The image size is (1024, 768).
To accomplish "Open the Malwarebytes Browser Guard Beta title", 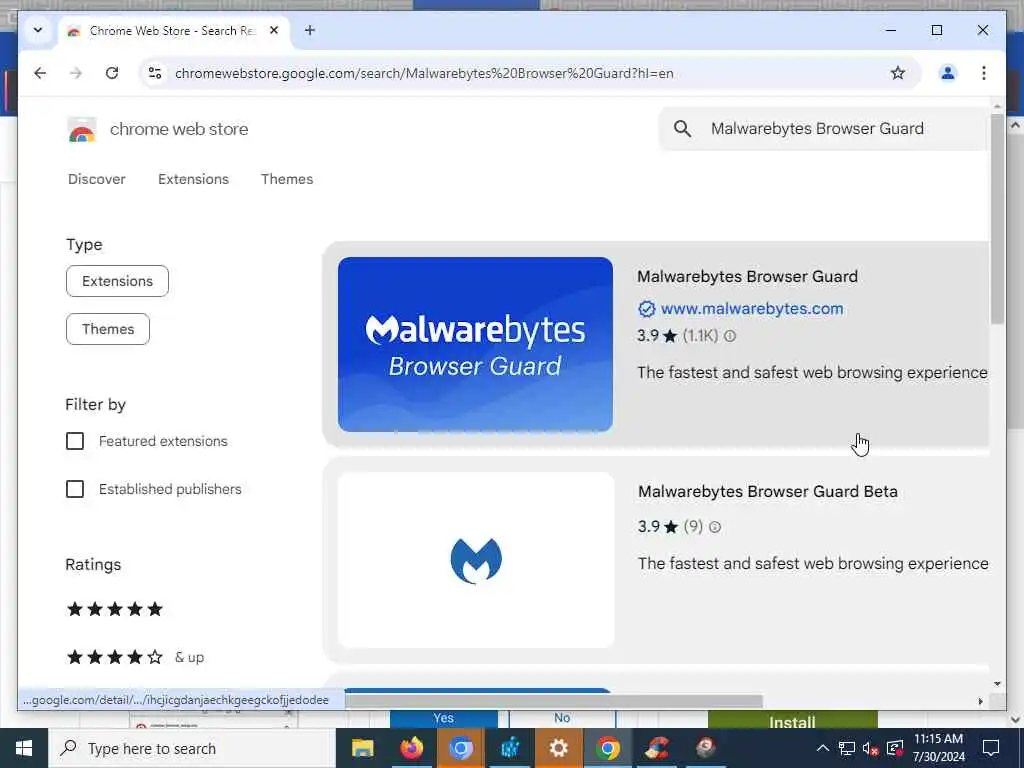I will click(768, 491).
